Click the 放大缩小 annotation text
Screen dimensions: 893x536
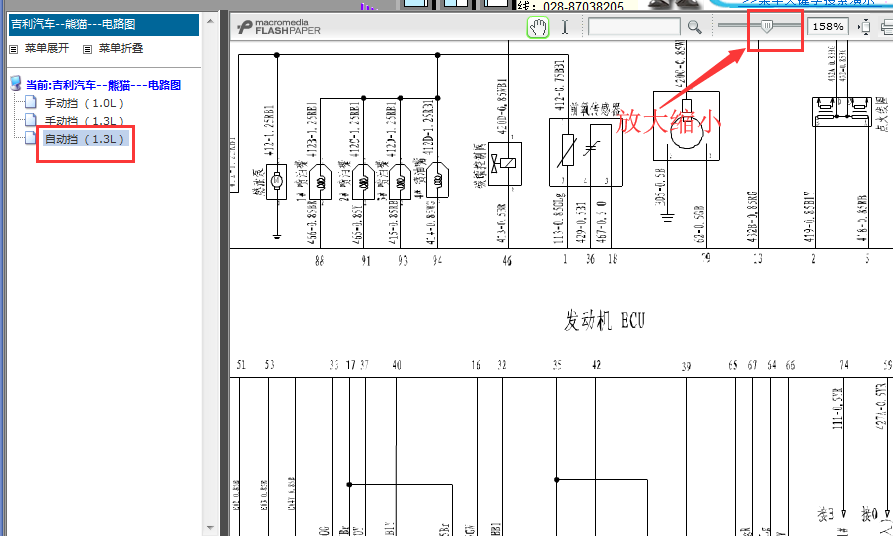pyautogui.click(x=669, y=121)
